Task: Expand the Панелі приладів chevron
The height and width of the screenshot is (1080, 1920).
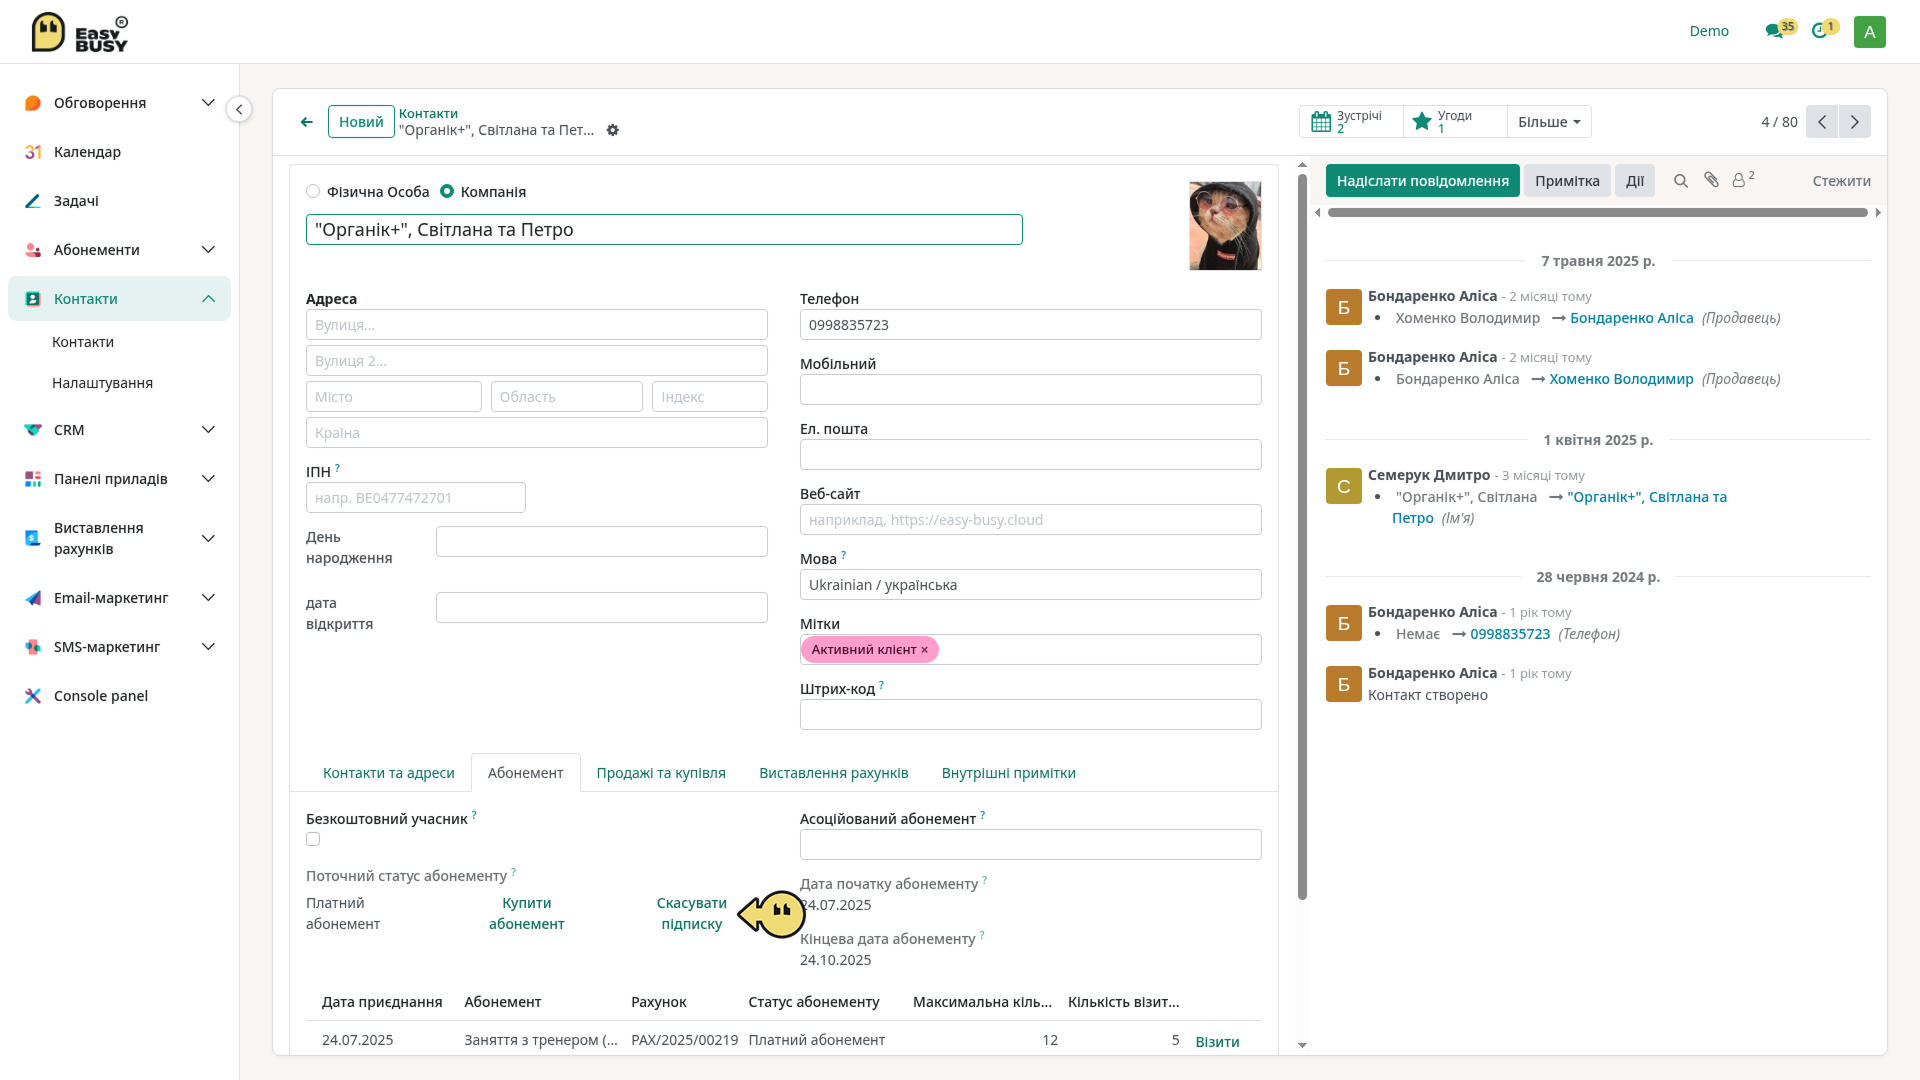Action: click(208, 479)
